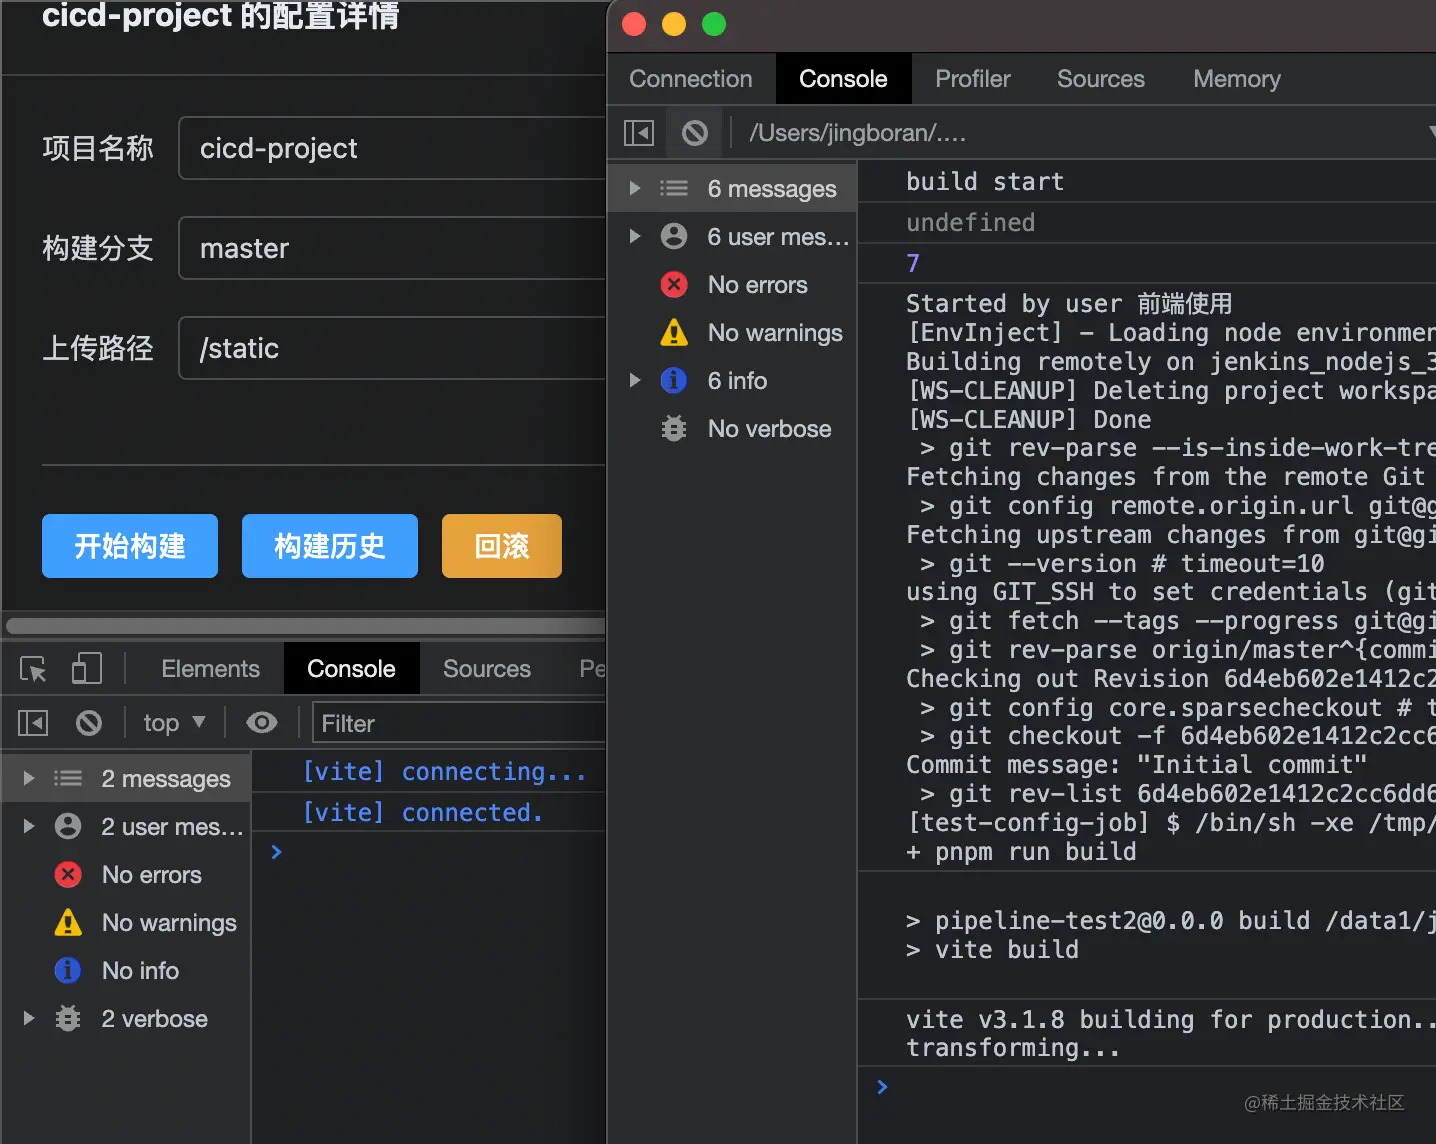Select the '6 messages' list icon

674,188
